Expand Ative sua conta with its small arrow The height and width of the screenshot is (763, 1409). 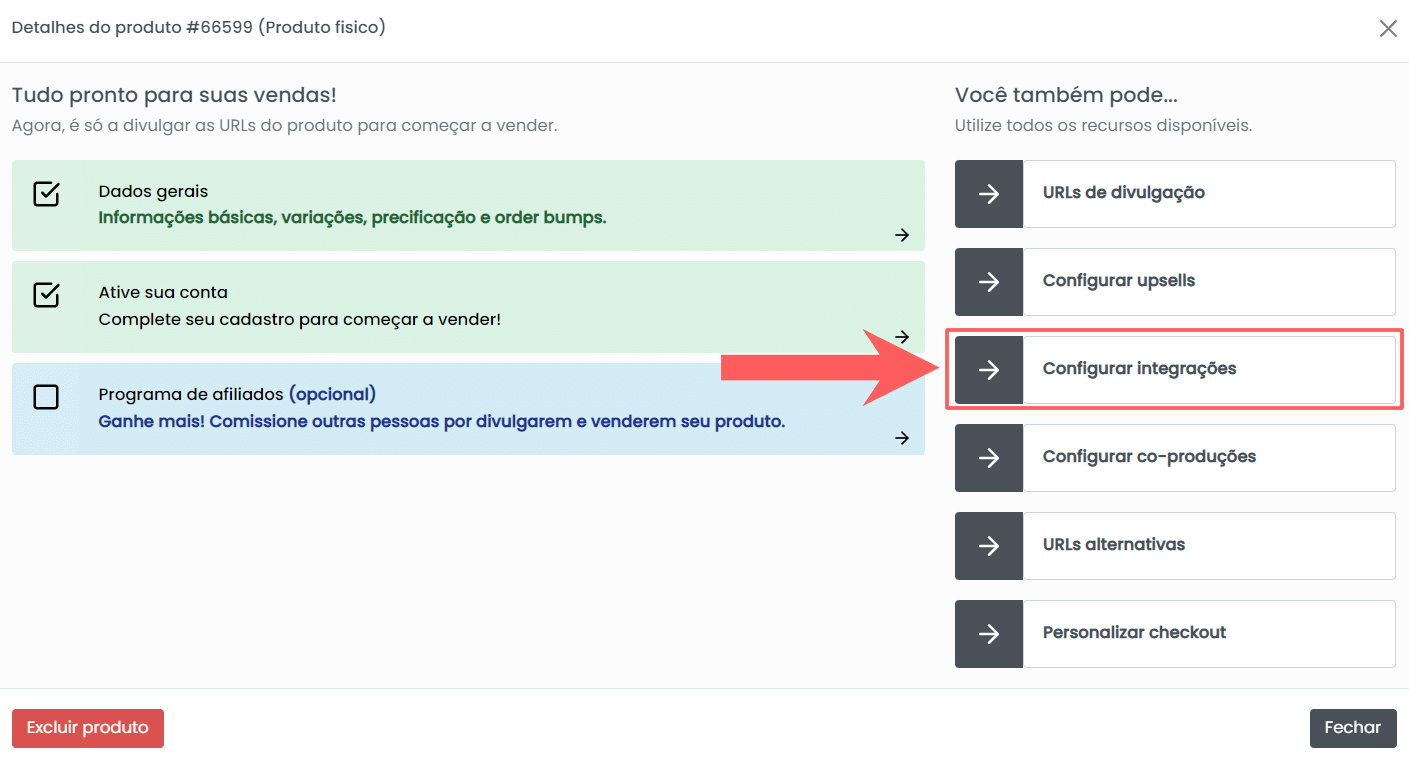902,336
